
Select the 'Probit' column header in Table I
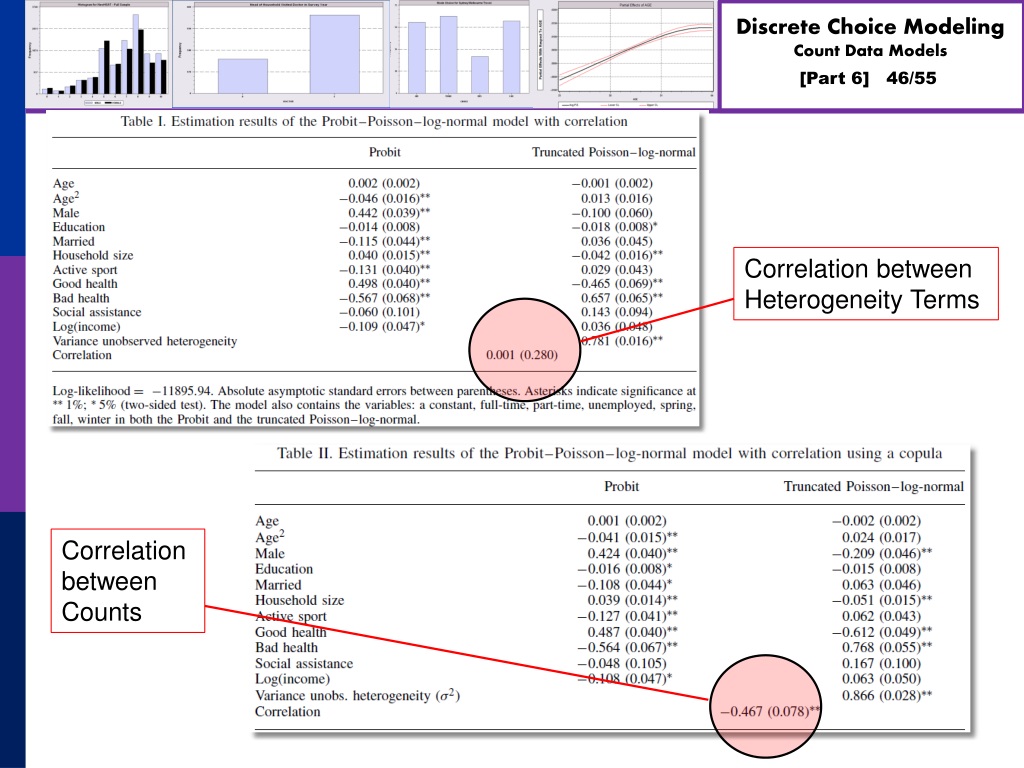[x=385, y=152]
